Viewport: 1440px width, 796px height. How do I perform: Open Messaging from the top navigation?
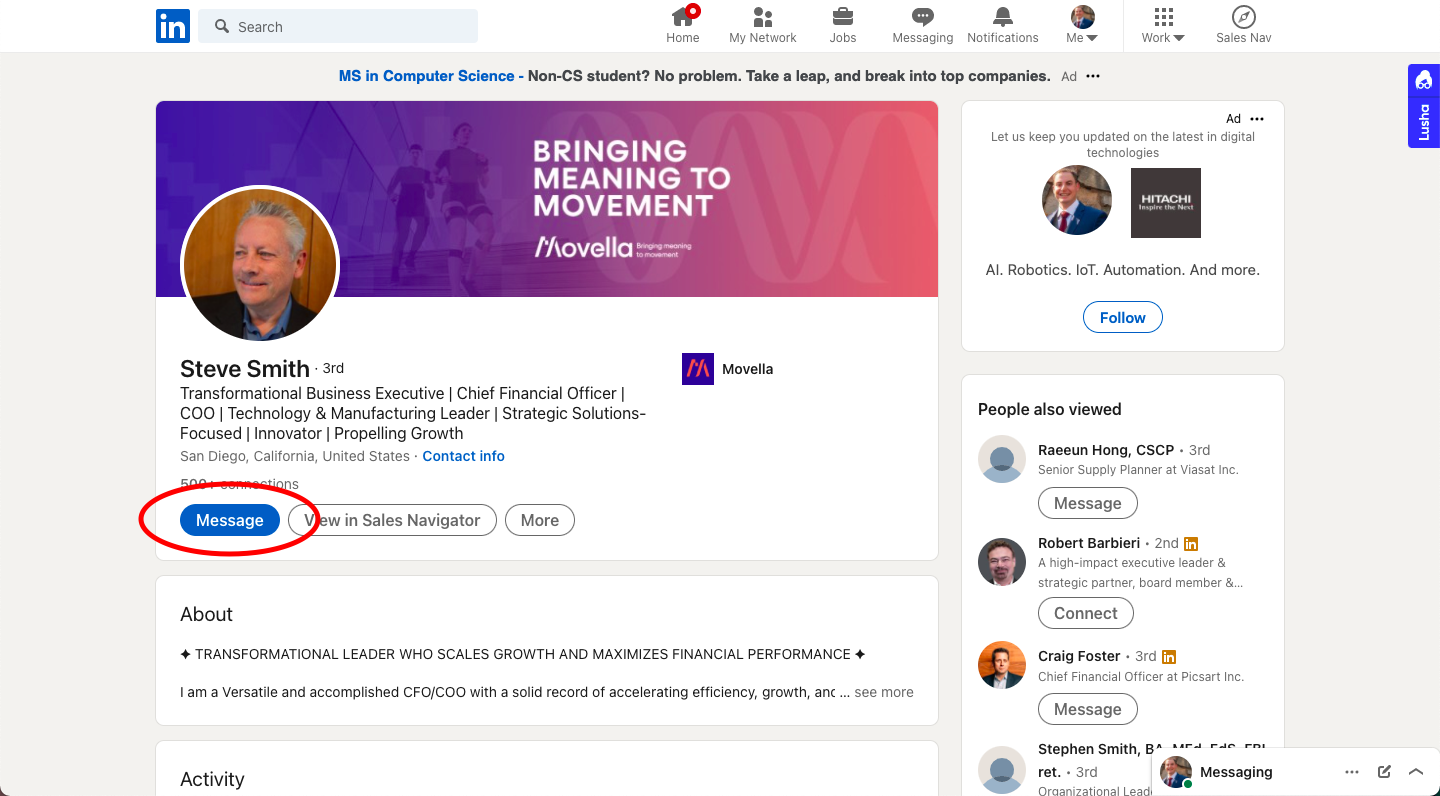coord(922,25)
